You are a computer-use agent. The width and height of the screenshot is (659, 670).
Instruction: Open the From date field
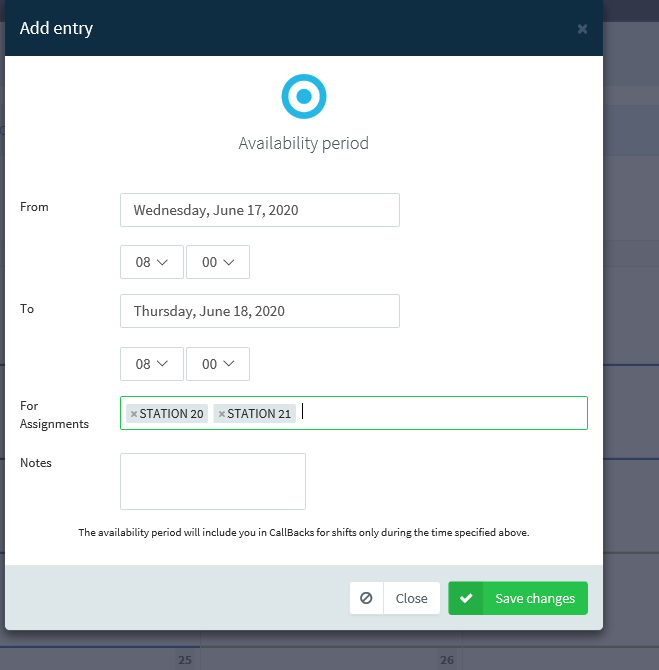click(260, 210)
